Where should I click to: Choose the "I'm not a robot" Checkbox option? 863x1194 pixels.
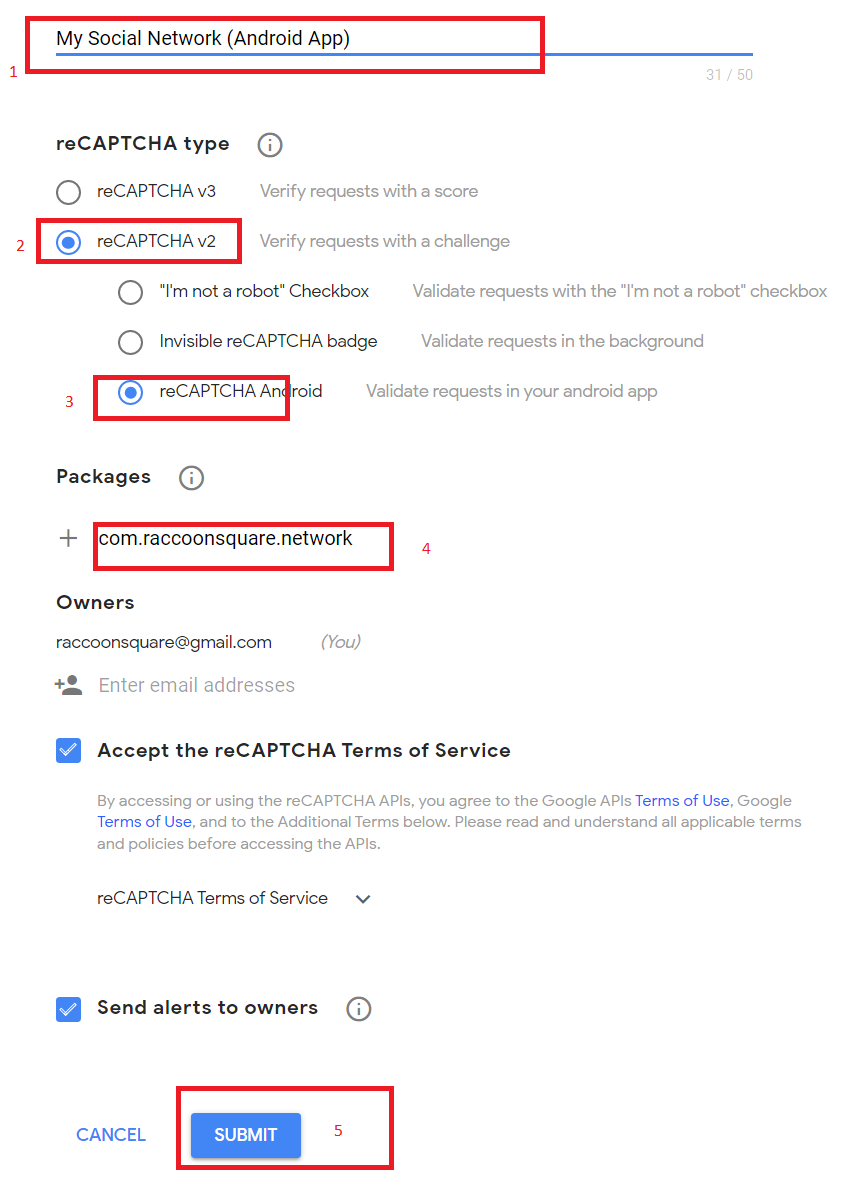click(x=130, y=292)
